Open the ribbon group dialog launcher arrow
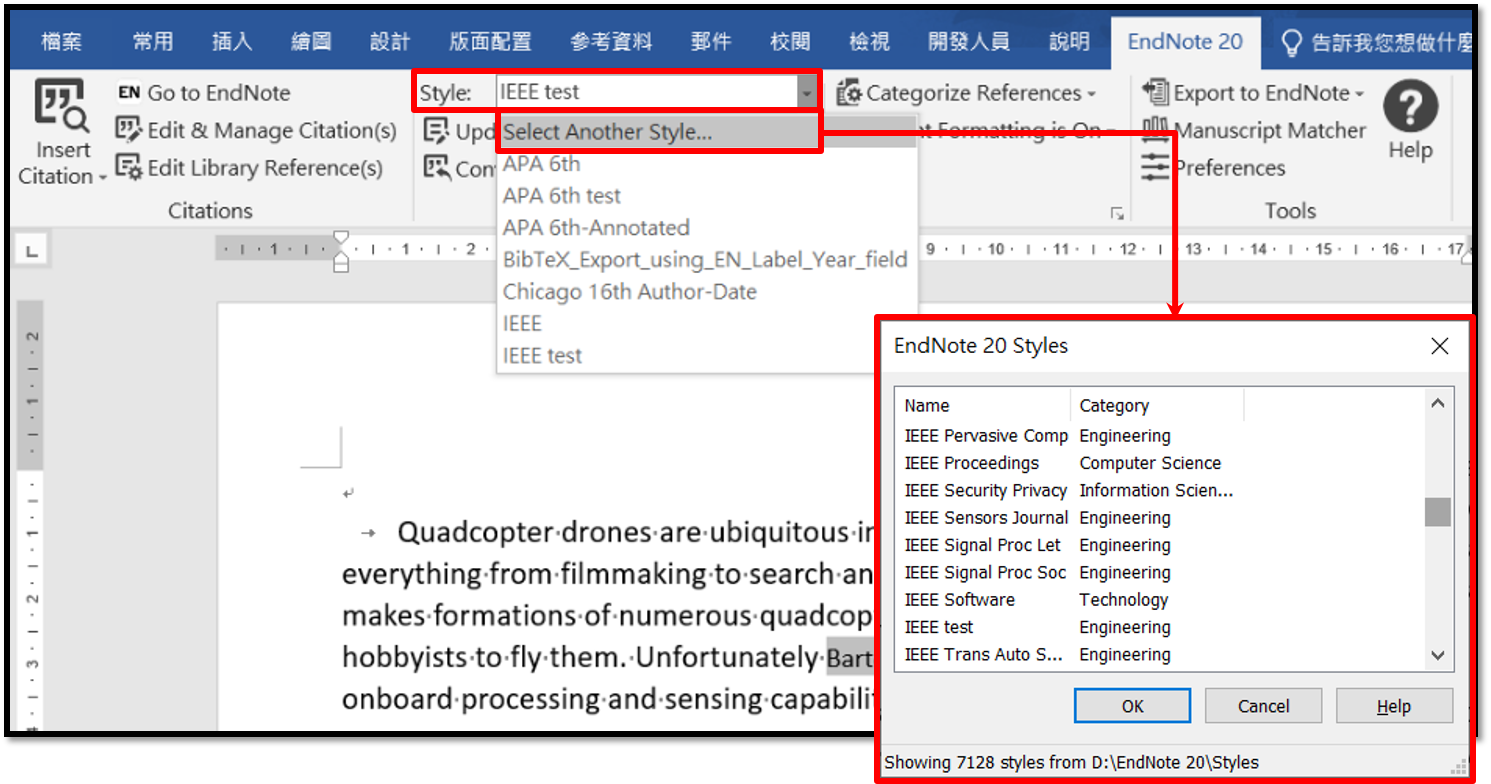1491x784 pixels. click(x=1117, y=213)
